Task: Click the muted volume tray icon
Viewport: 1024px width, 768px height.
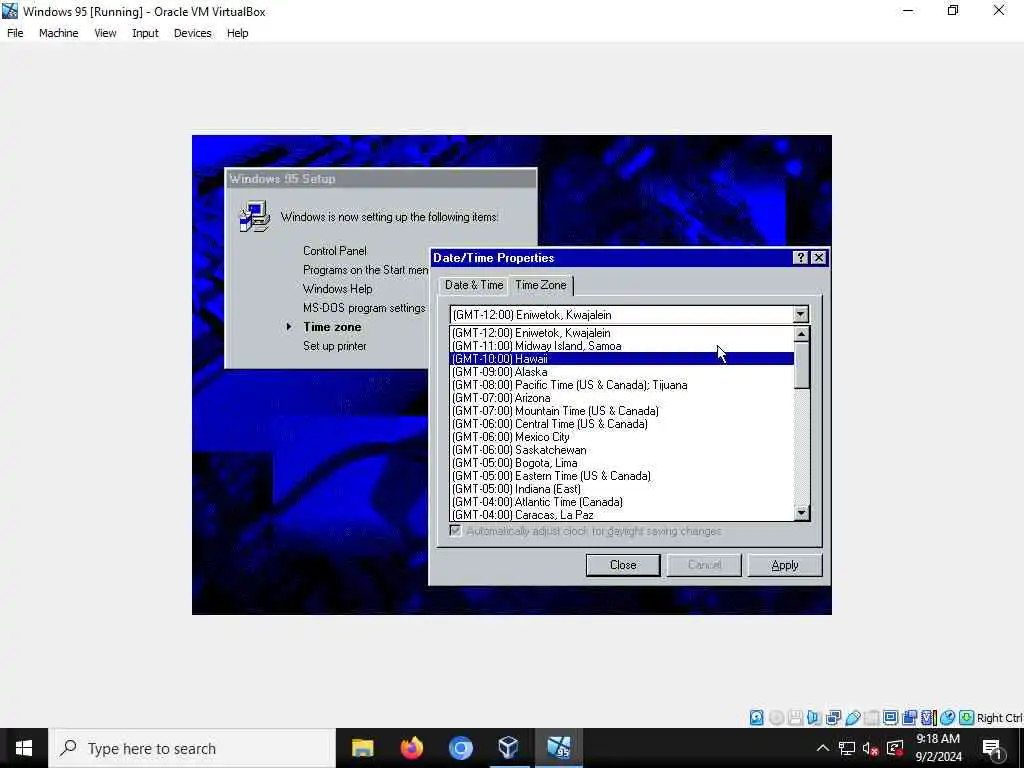Action: [871, 748]
